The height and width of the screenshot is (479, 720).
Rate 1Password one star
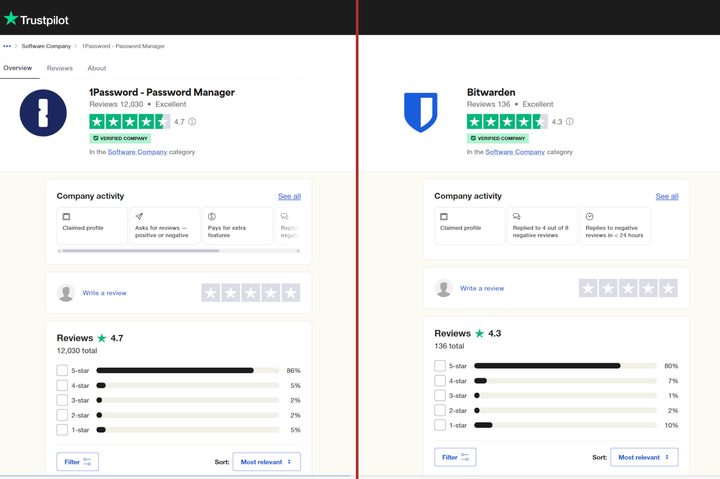(x=211, y=293)
